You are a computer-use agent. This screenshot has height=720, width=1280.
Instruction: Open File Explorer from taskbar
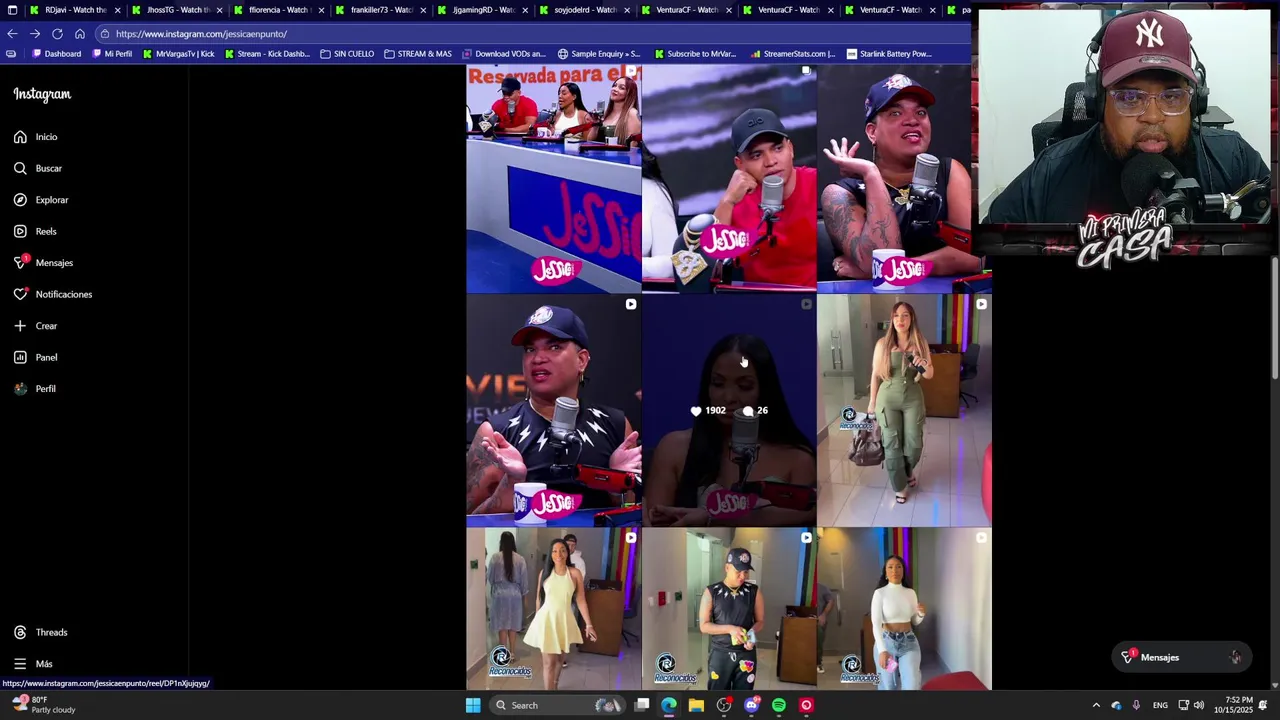696,705
